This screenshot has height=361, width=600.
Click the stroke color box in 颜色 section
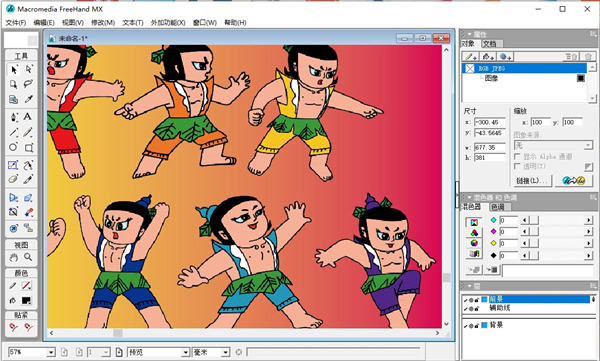click(26, 286)
